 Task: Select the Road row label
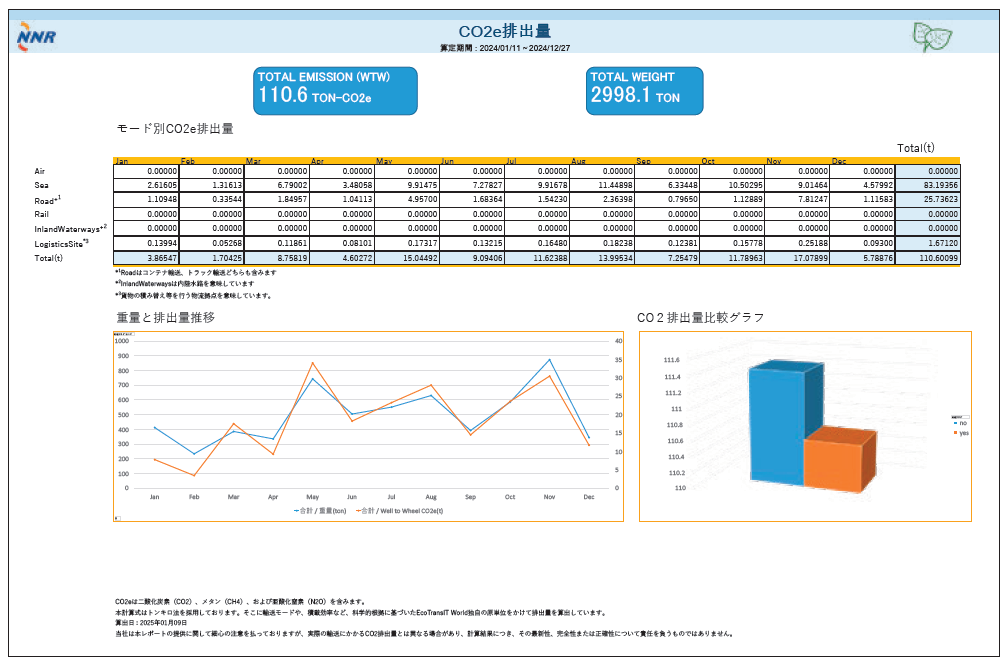47,200
